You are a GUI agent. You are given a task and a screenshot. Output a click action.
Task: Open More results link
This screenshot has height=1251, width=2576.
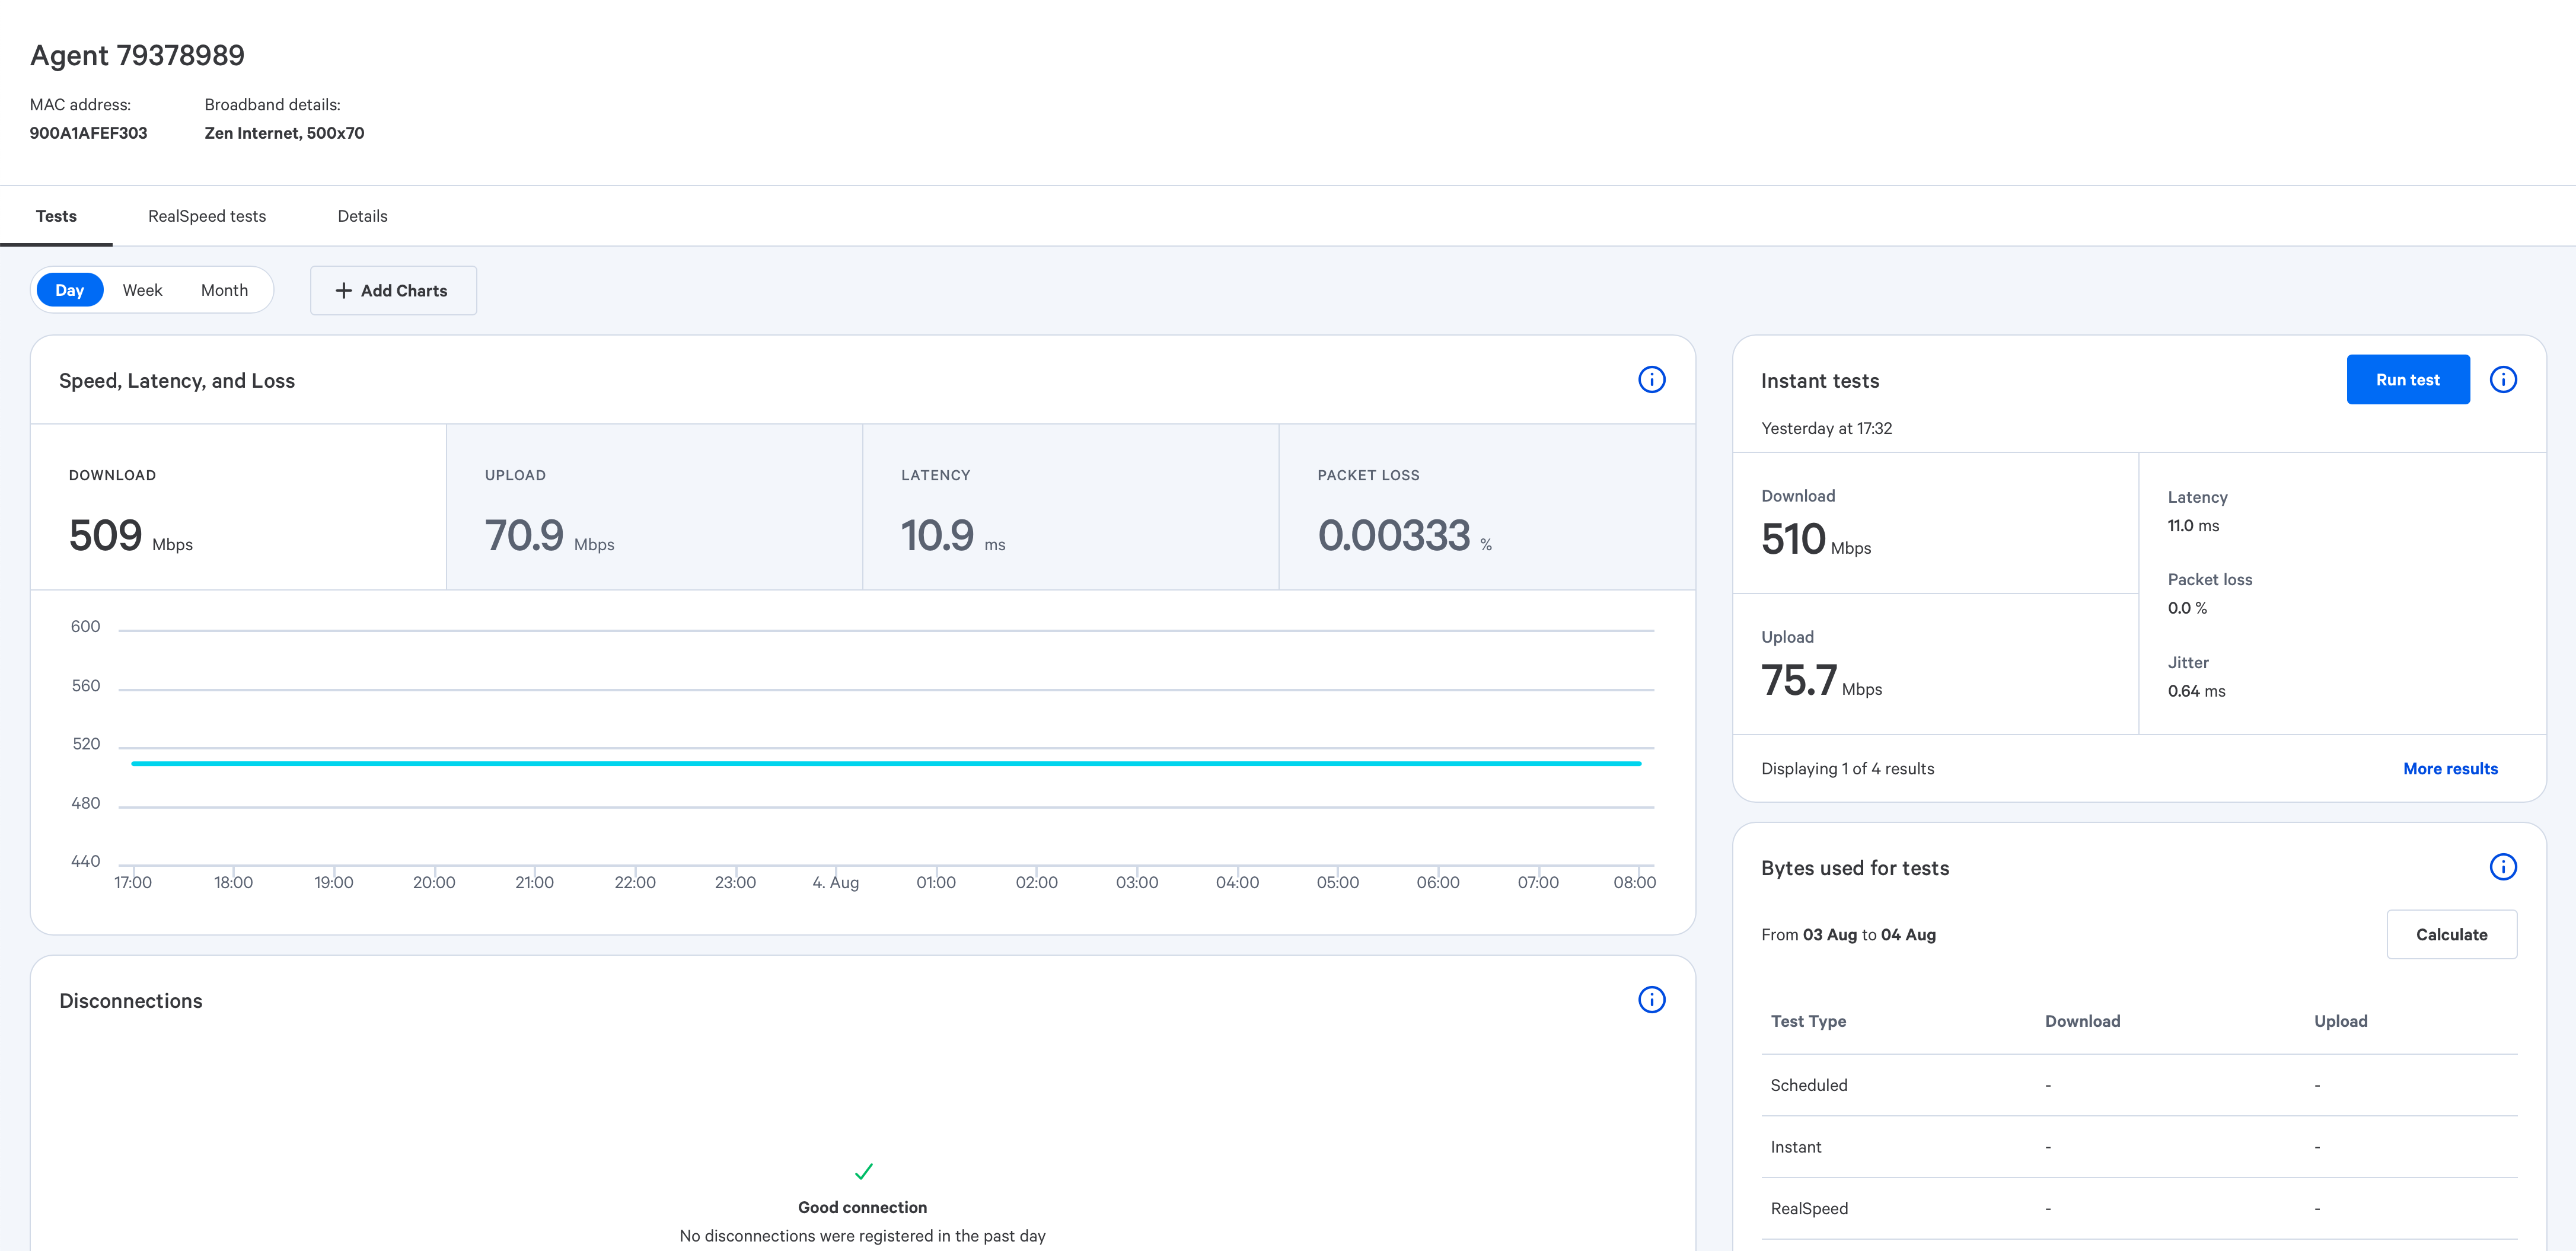[x=2449, y=769]
